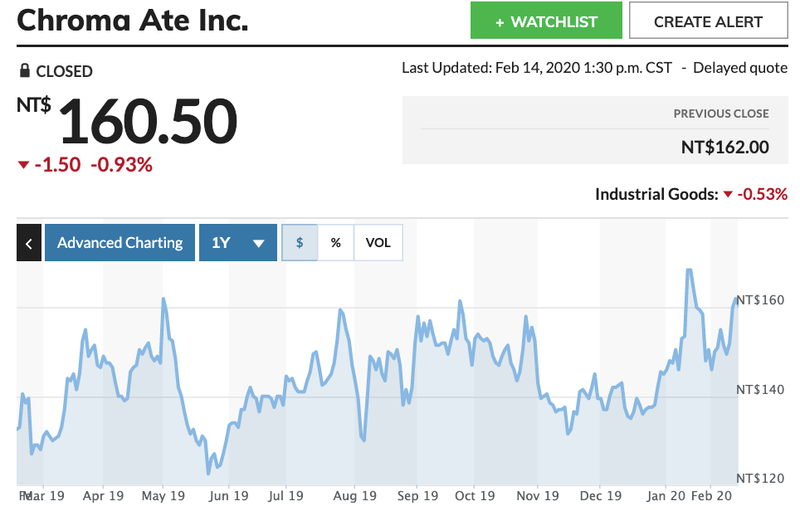Select the PREVIOUS CLOSE label
Image resolution: width=800 pixels, height=510 pixels.
[x=721, y=114]
